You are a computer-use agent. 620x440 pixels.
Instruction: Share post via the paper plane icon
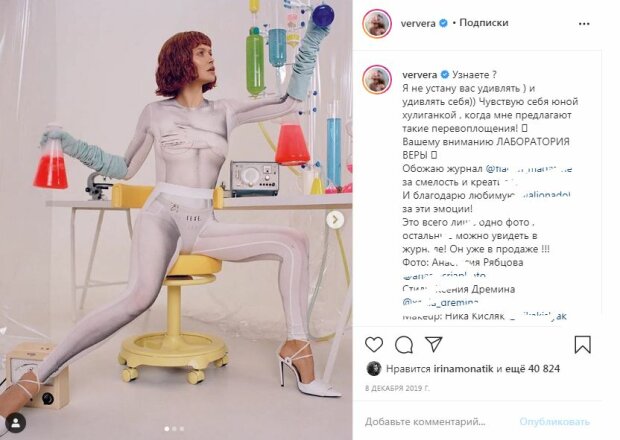pyautogui.click(x=434, y=344)
